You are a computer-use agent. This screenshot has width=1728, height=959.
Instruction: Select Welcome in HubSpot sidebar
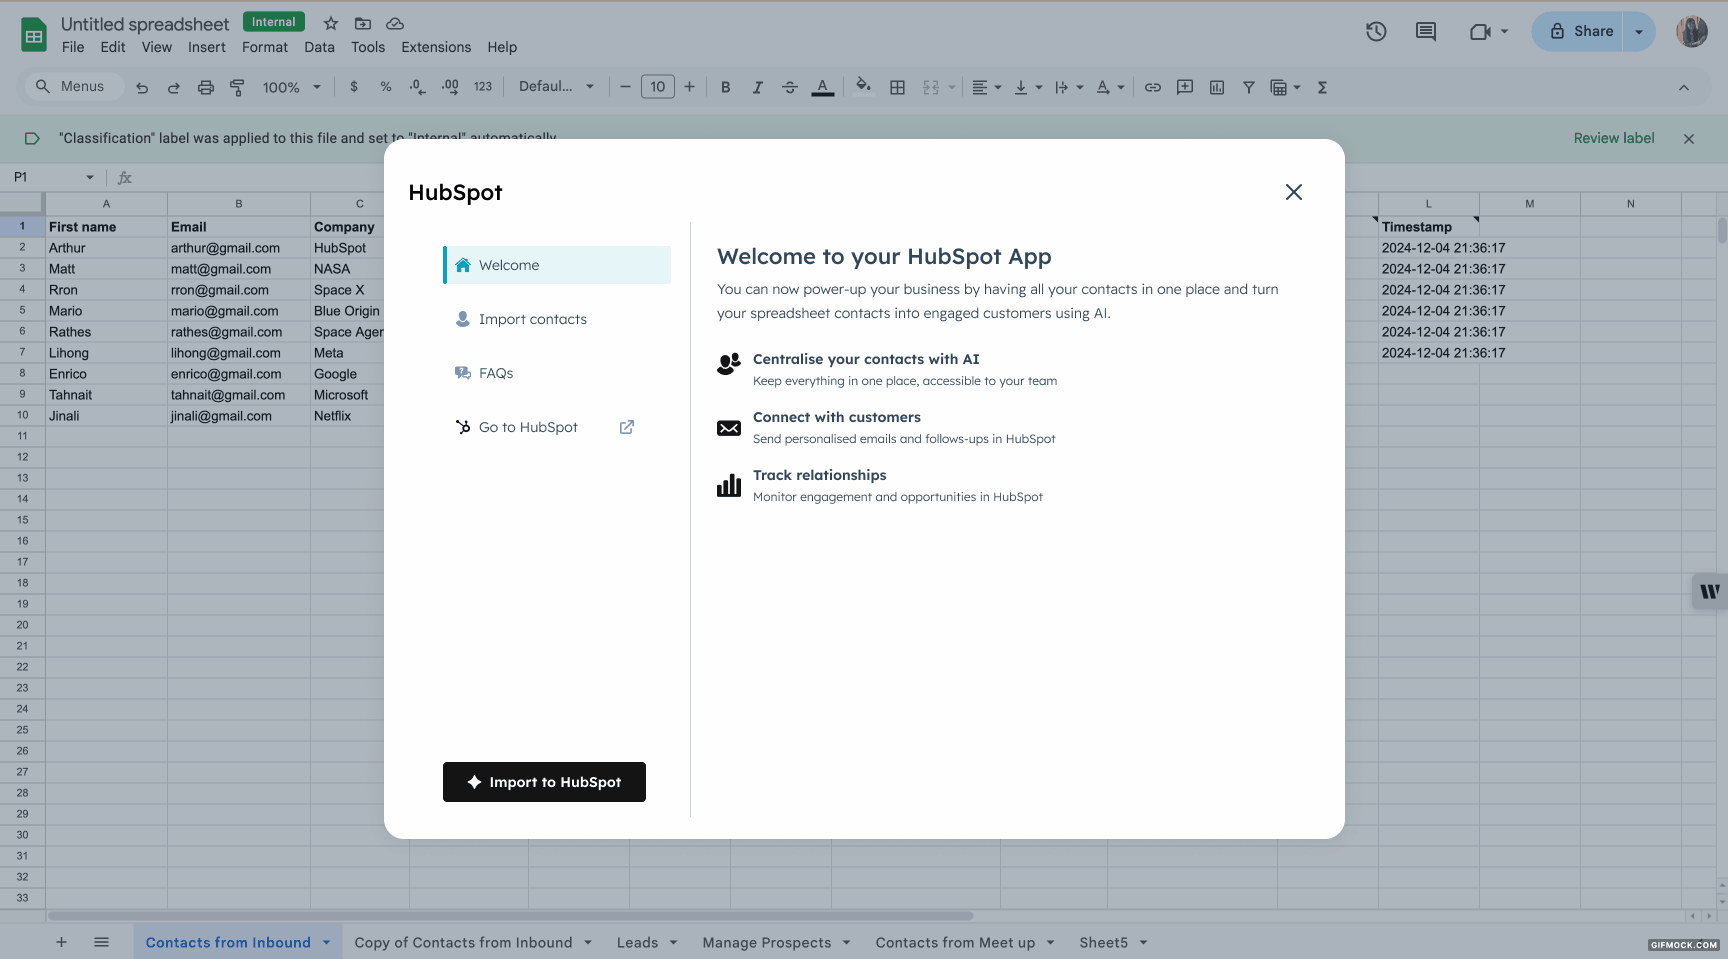[x=557, y=265]
